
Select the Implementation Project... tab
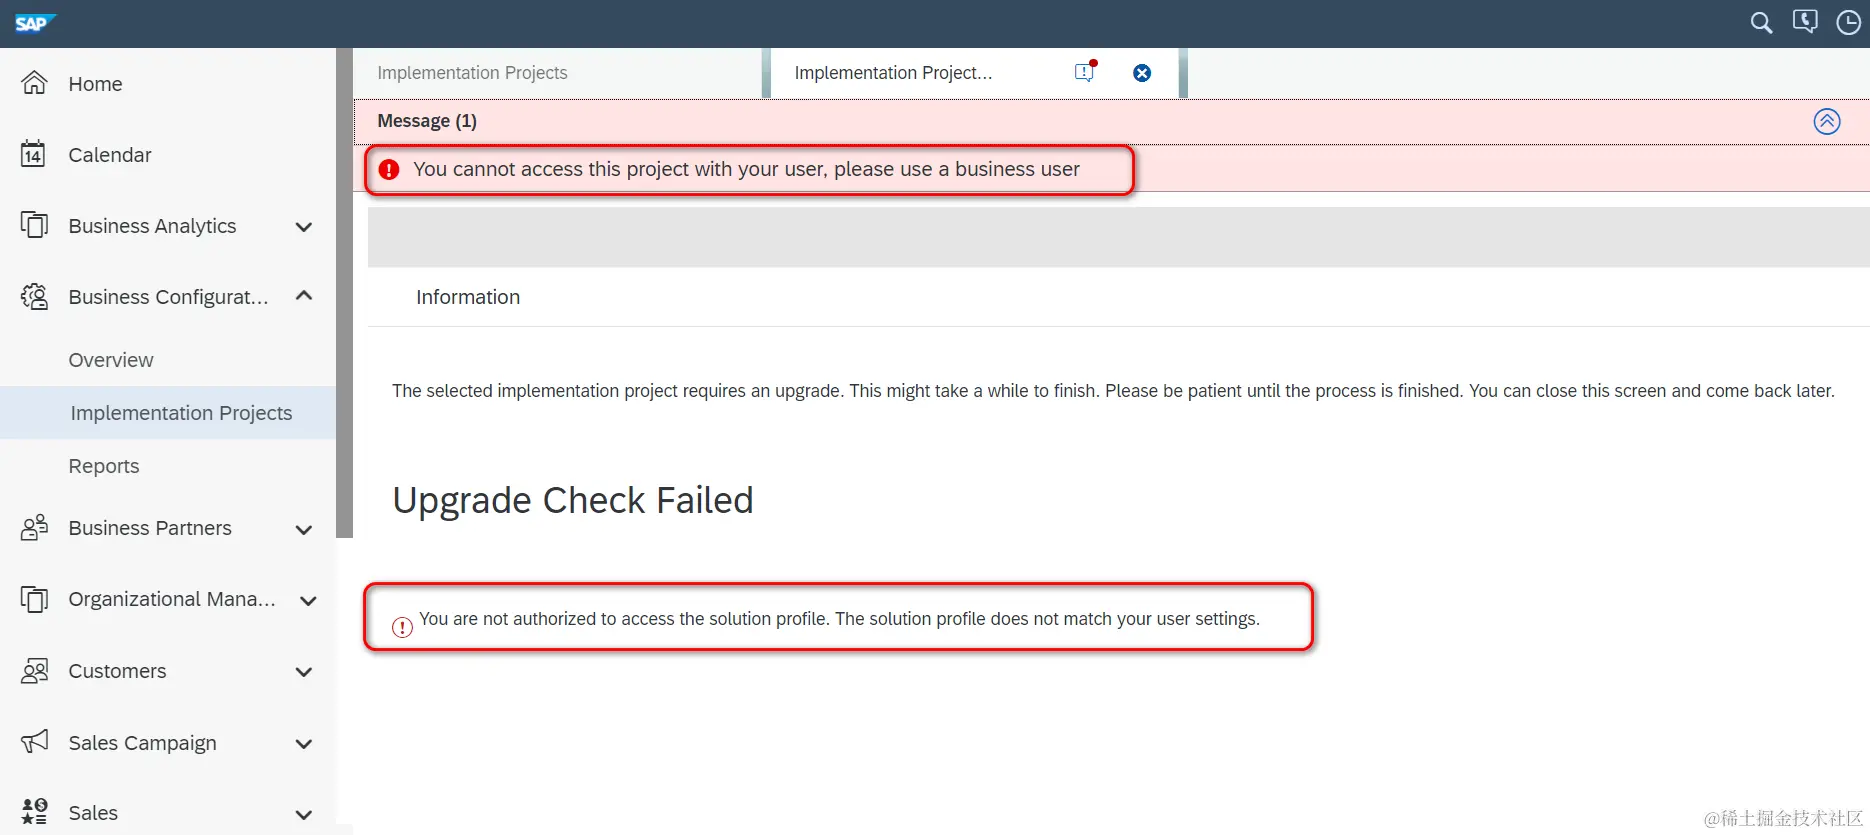(x=893, y=73)
